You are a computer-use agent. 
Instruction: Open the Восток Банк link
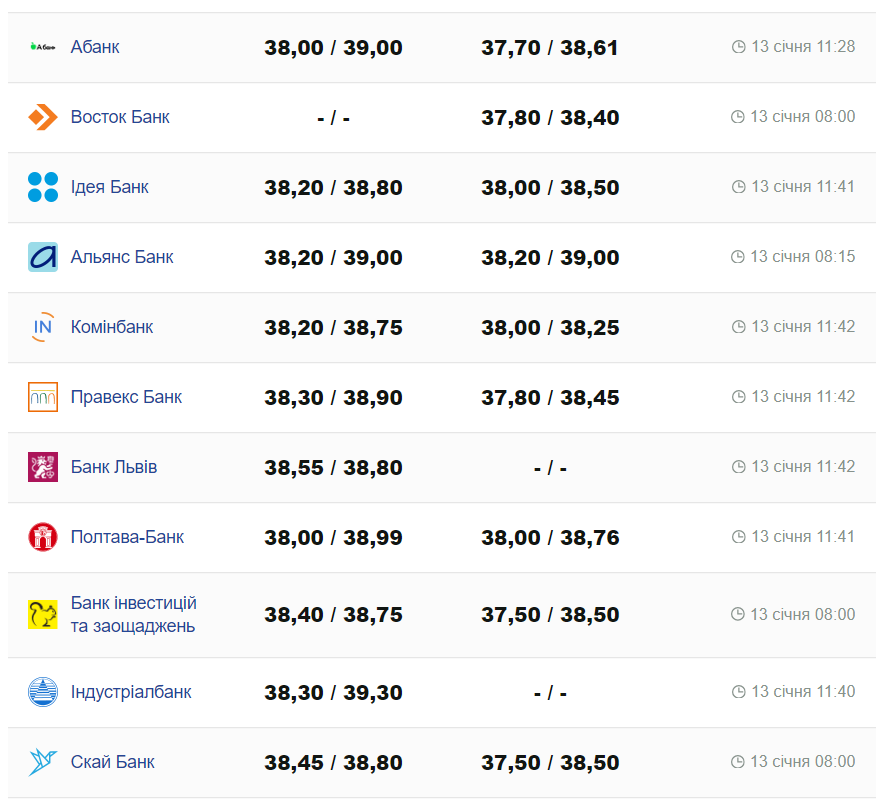pyautogui.click(x=120, y=117)
